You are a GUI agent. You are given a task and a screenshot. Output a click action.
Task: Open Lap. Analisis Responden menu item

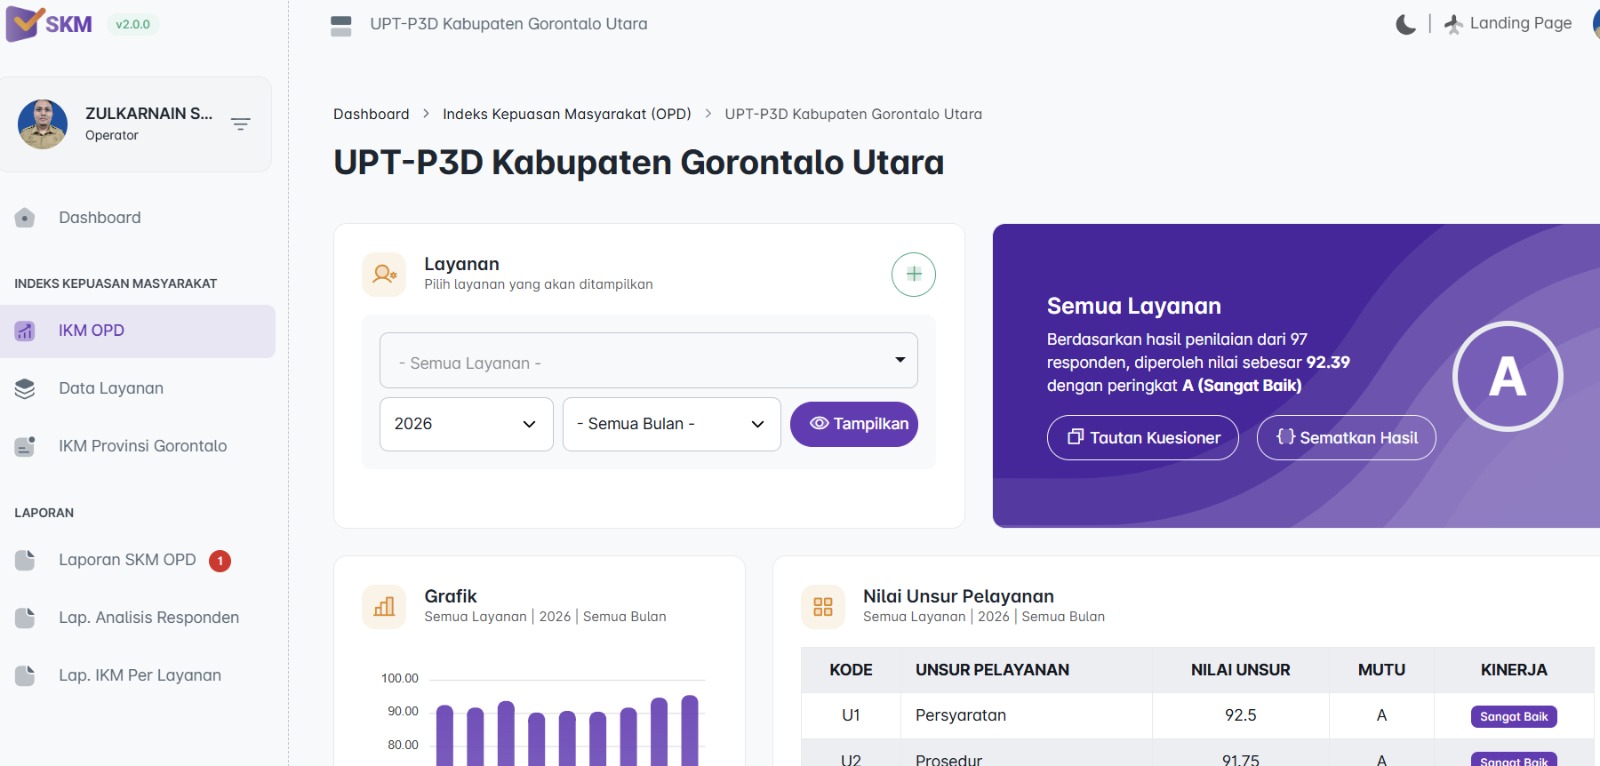(x=149, y=618)
